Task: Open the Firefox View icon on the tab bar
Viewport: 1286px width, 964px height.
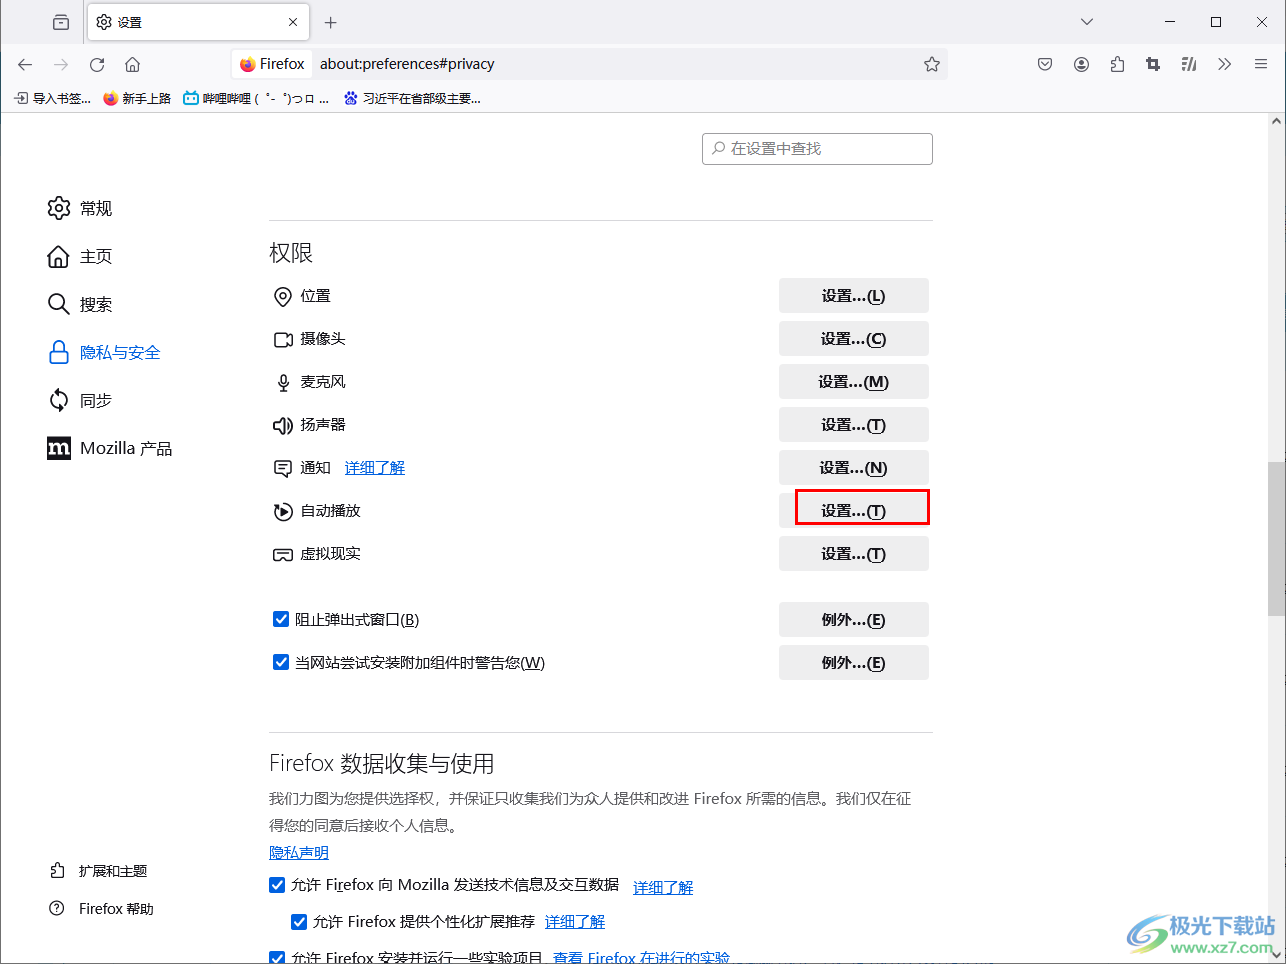Action: point(61,22)
